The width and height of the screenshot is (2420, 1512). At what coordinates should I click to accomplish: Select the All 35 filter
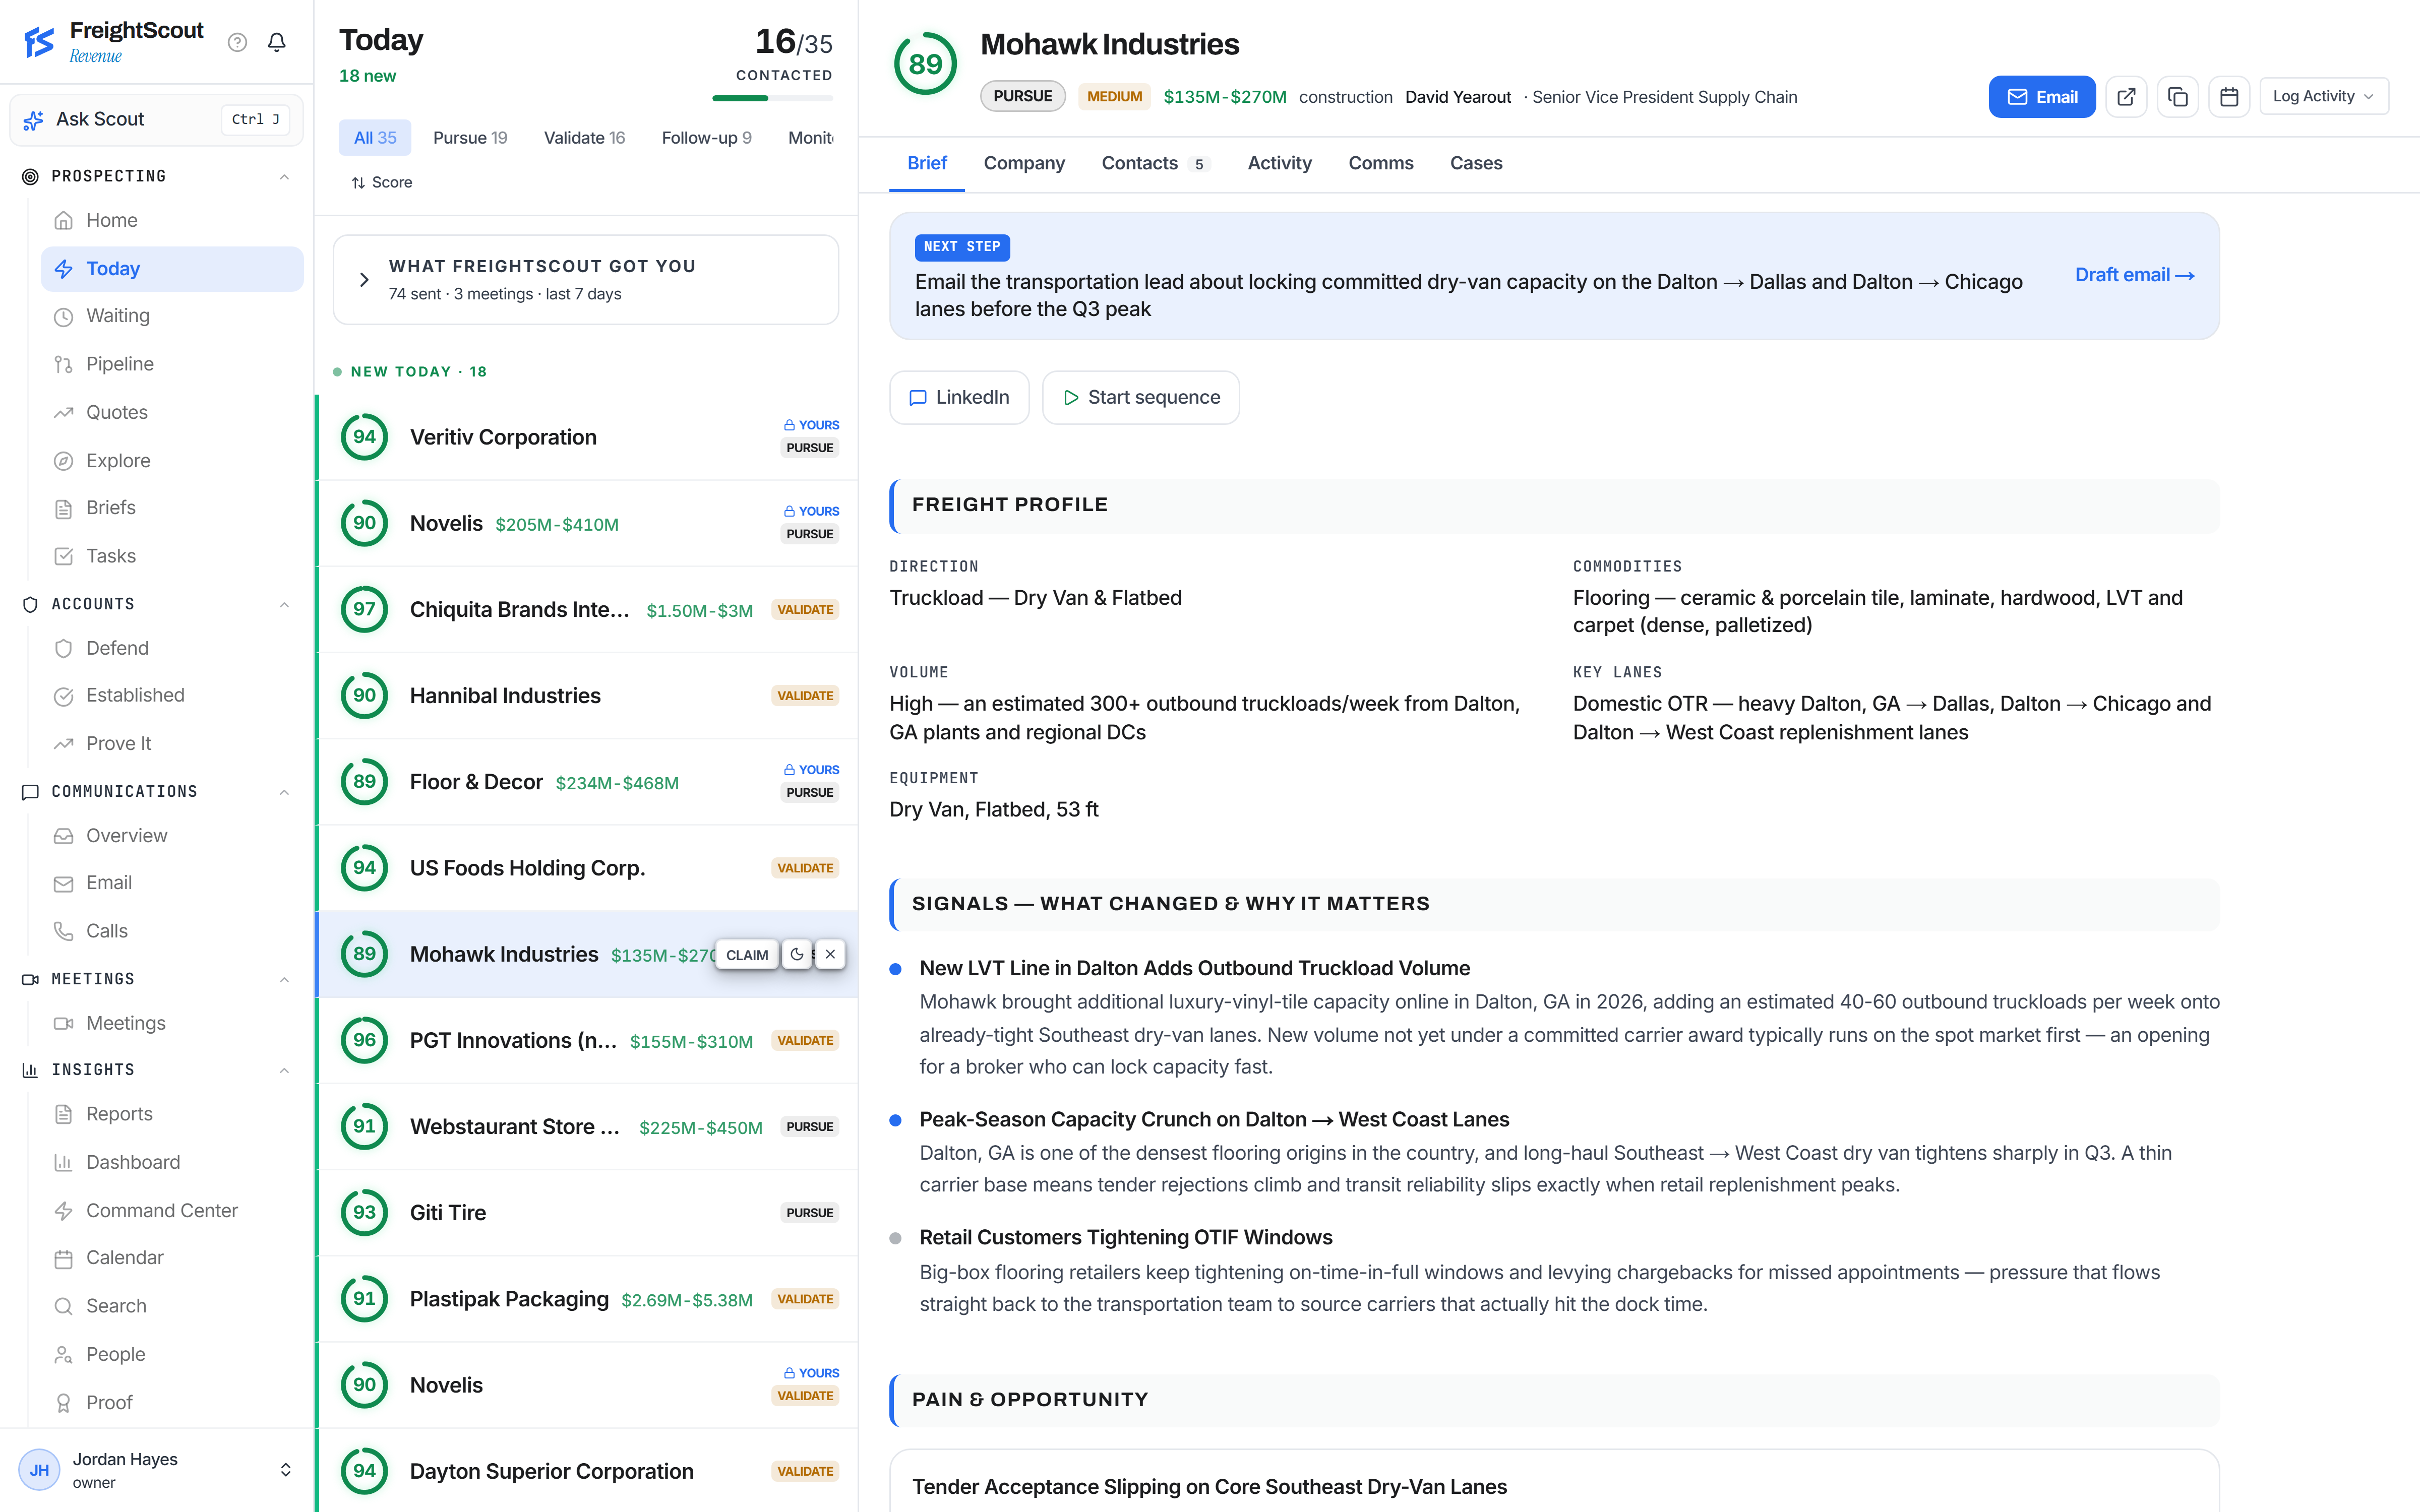[x=375, y=138]
